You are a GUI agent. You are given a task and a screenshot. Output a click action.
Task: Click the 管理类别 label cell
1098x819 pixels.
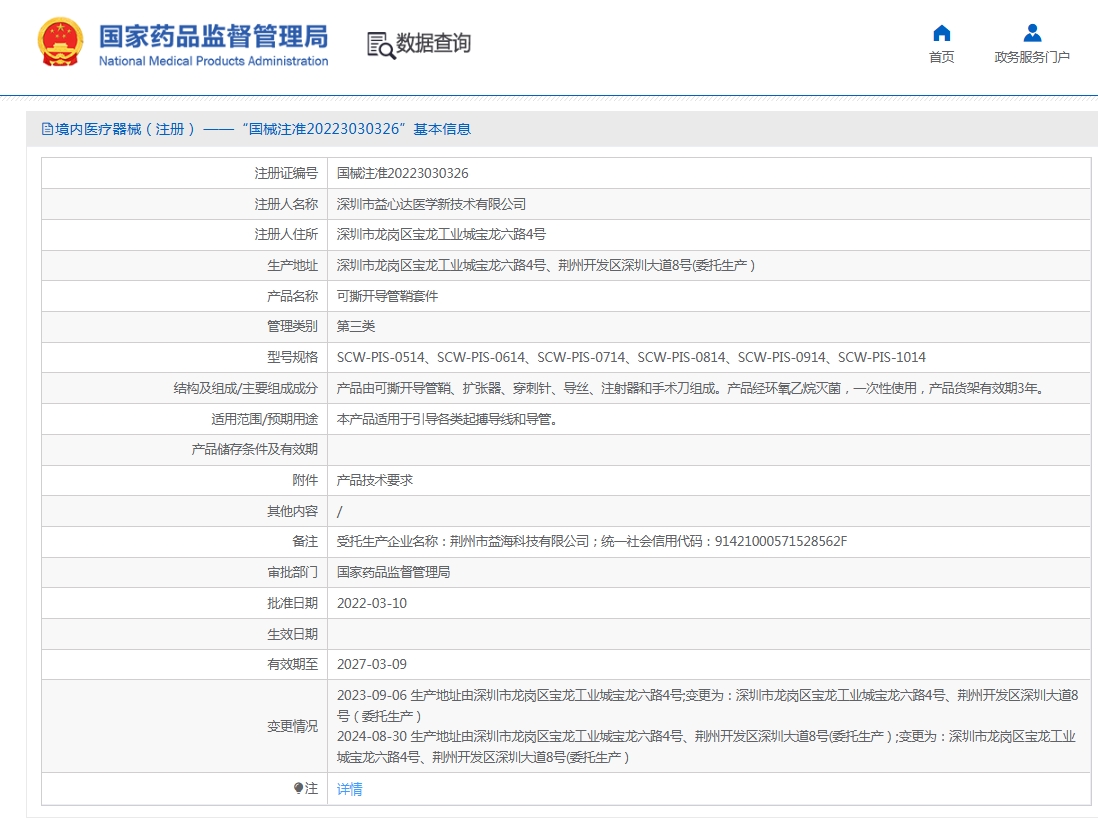pyautogui.click(x=185, y=326)
